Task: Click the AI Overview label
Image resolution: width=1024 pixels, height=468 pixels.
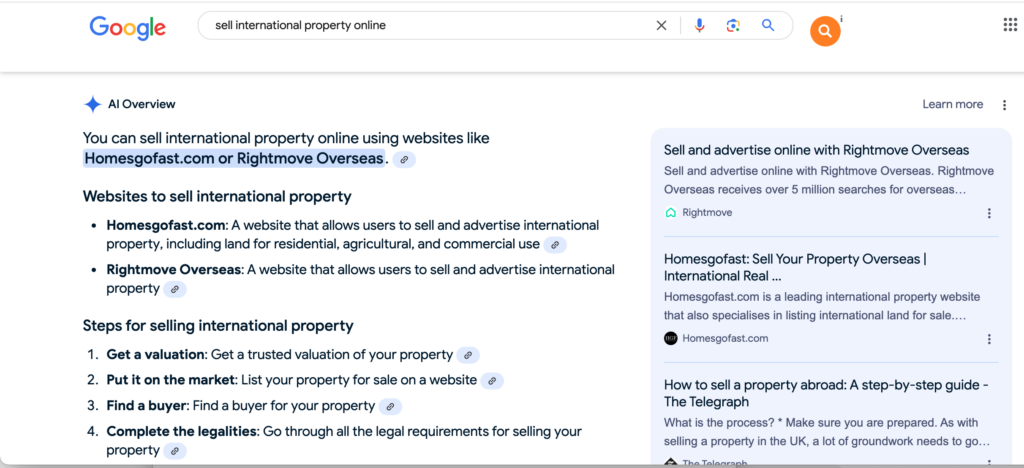Action: pos(142,104)
